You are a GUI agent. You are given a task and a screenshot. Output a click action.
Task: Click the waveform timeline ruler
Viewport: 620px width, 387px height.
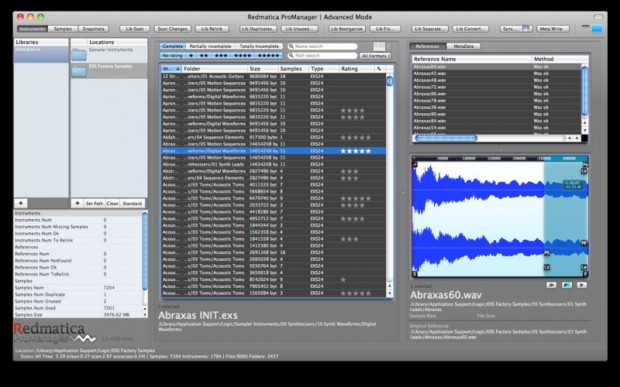pyautogui.click(x=500, y=158)
